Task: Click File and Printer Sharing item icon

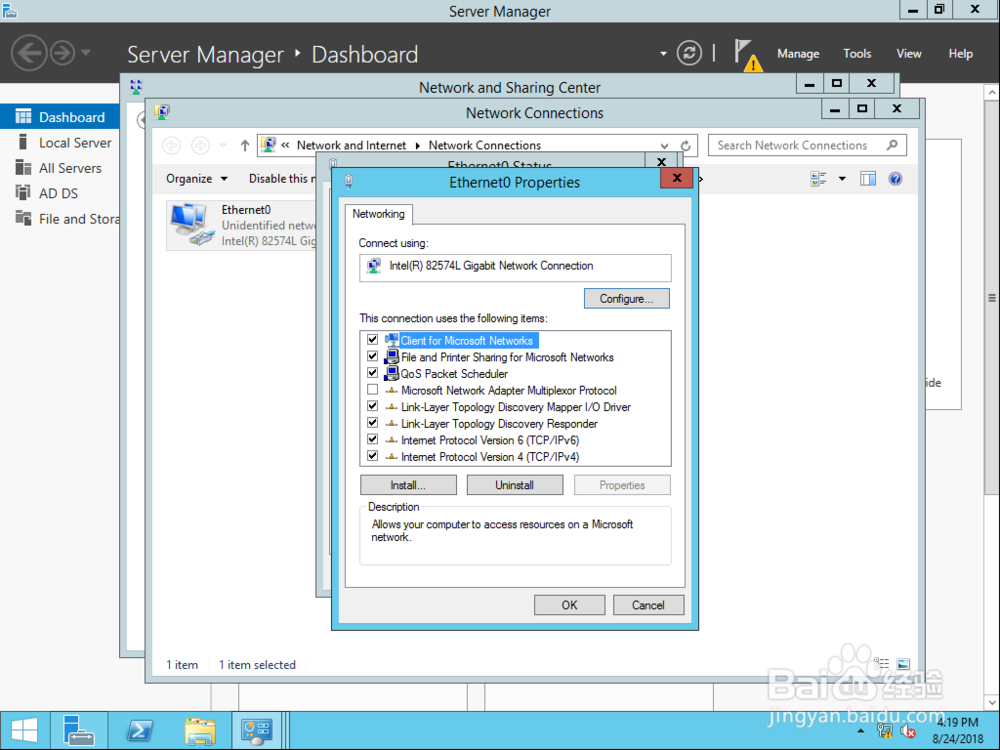Action: pyautogui.click(x=392, y=357)
